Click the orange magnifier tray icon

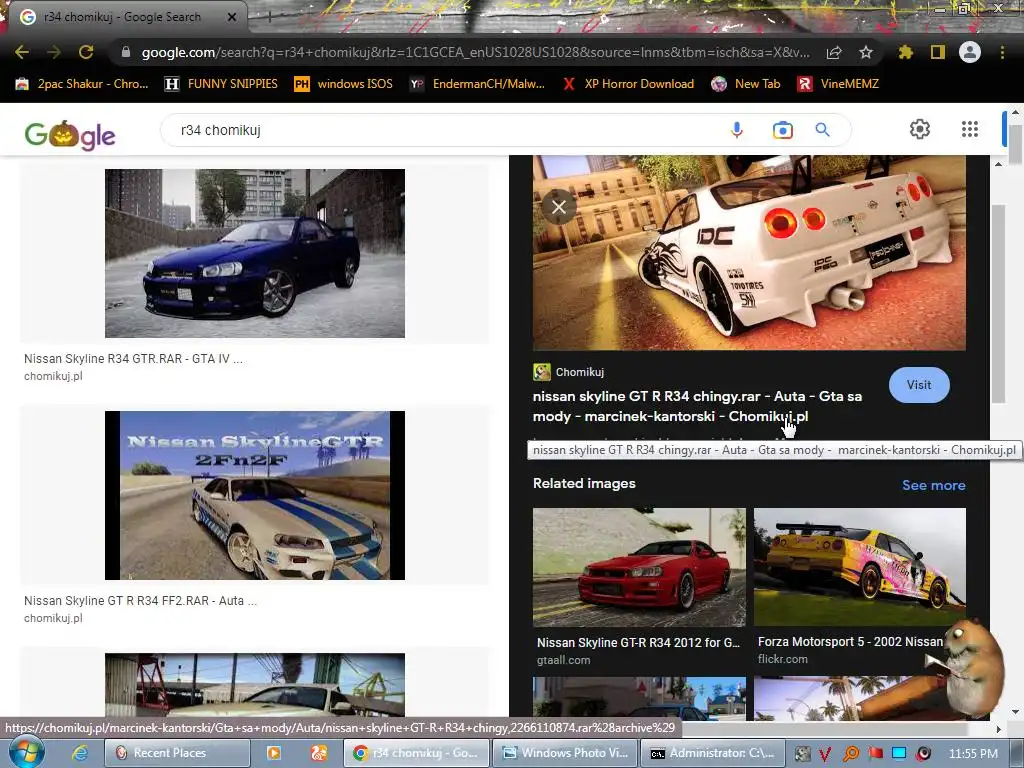click(x=850, y=754)
